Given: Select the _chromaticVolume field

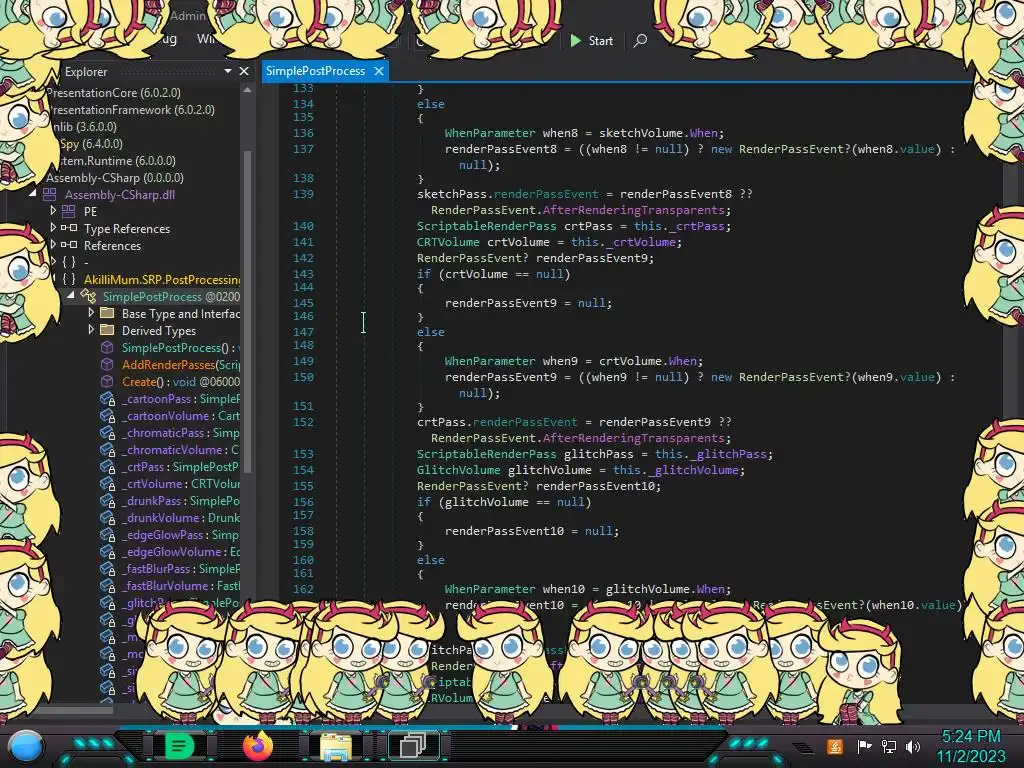Looking at the screenshot, I should pos(180,450).
